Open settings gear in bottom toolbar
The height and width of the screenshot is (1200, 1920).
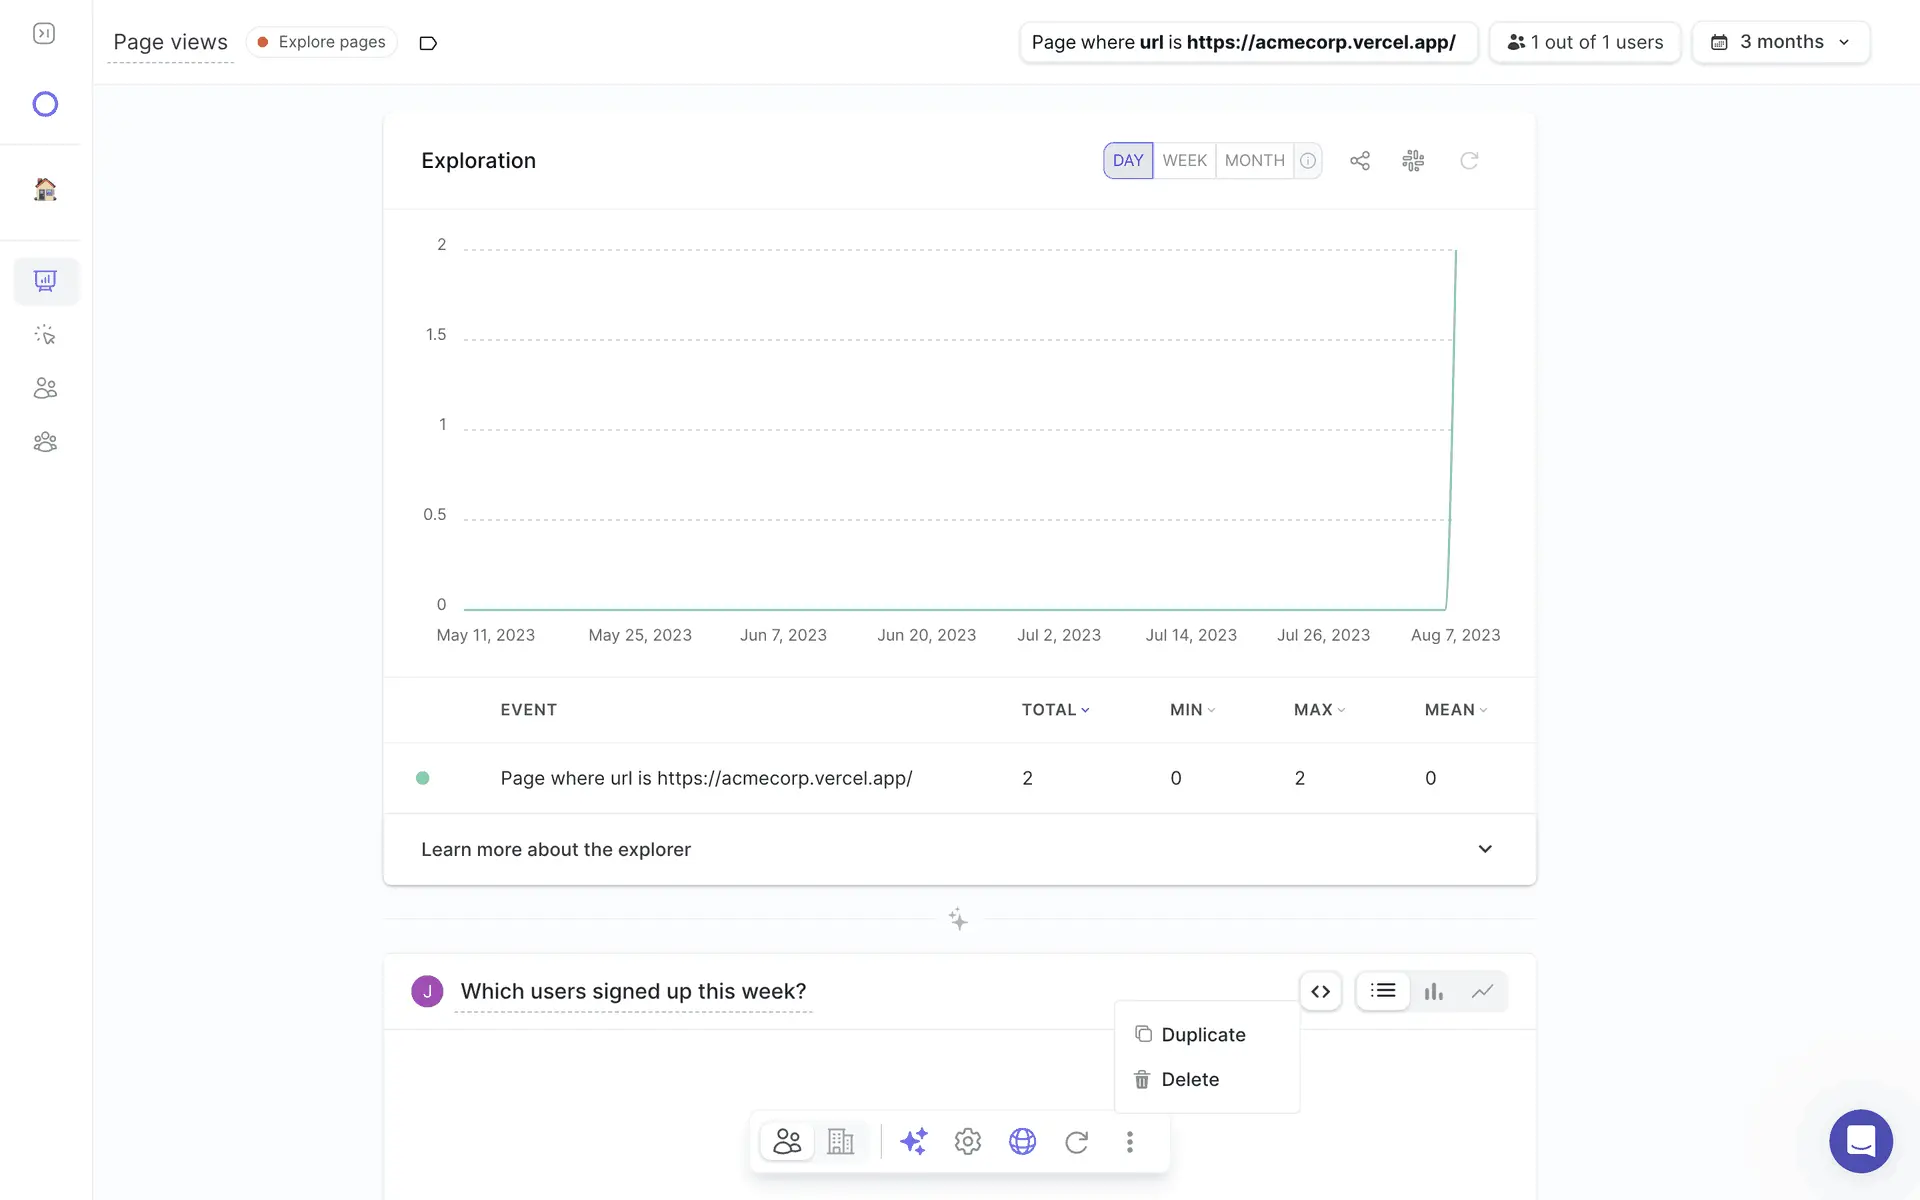coord(967,1141)
